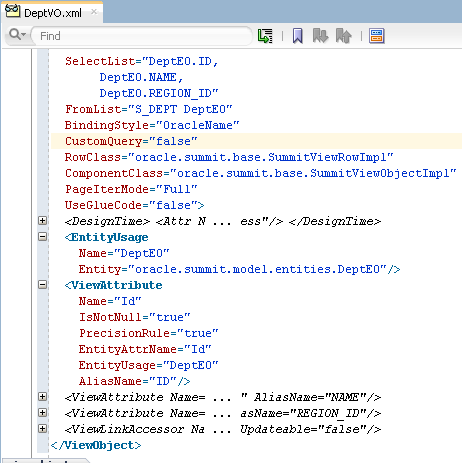Click the BindingStyle attribute line

[152, 125]
